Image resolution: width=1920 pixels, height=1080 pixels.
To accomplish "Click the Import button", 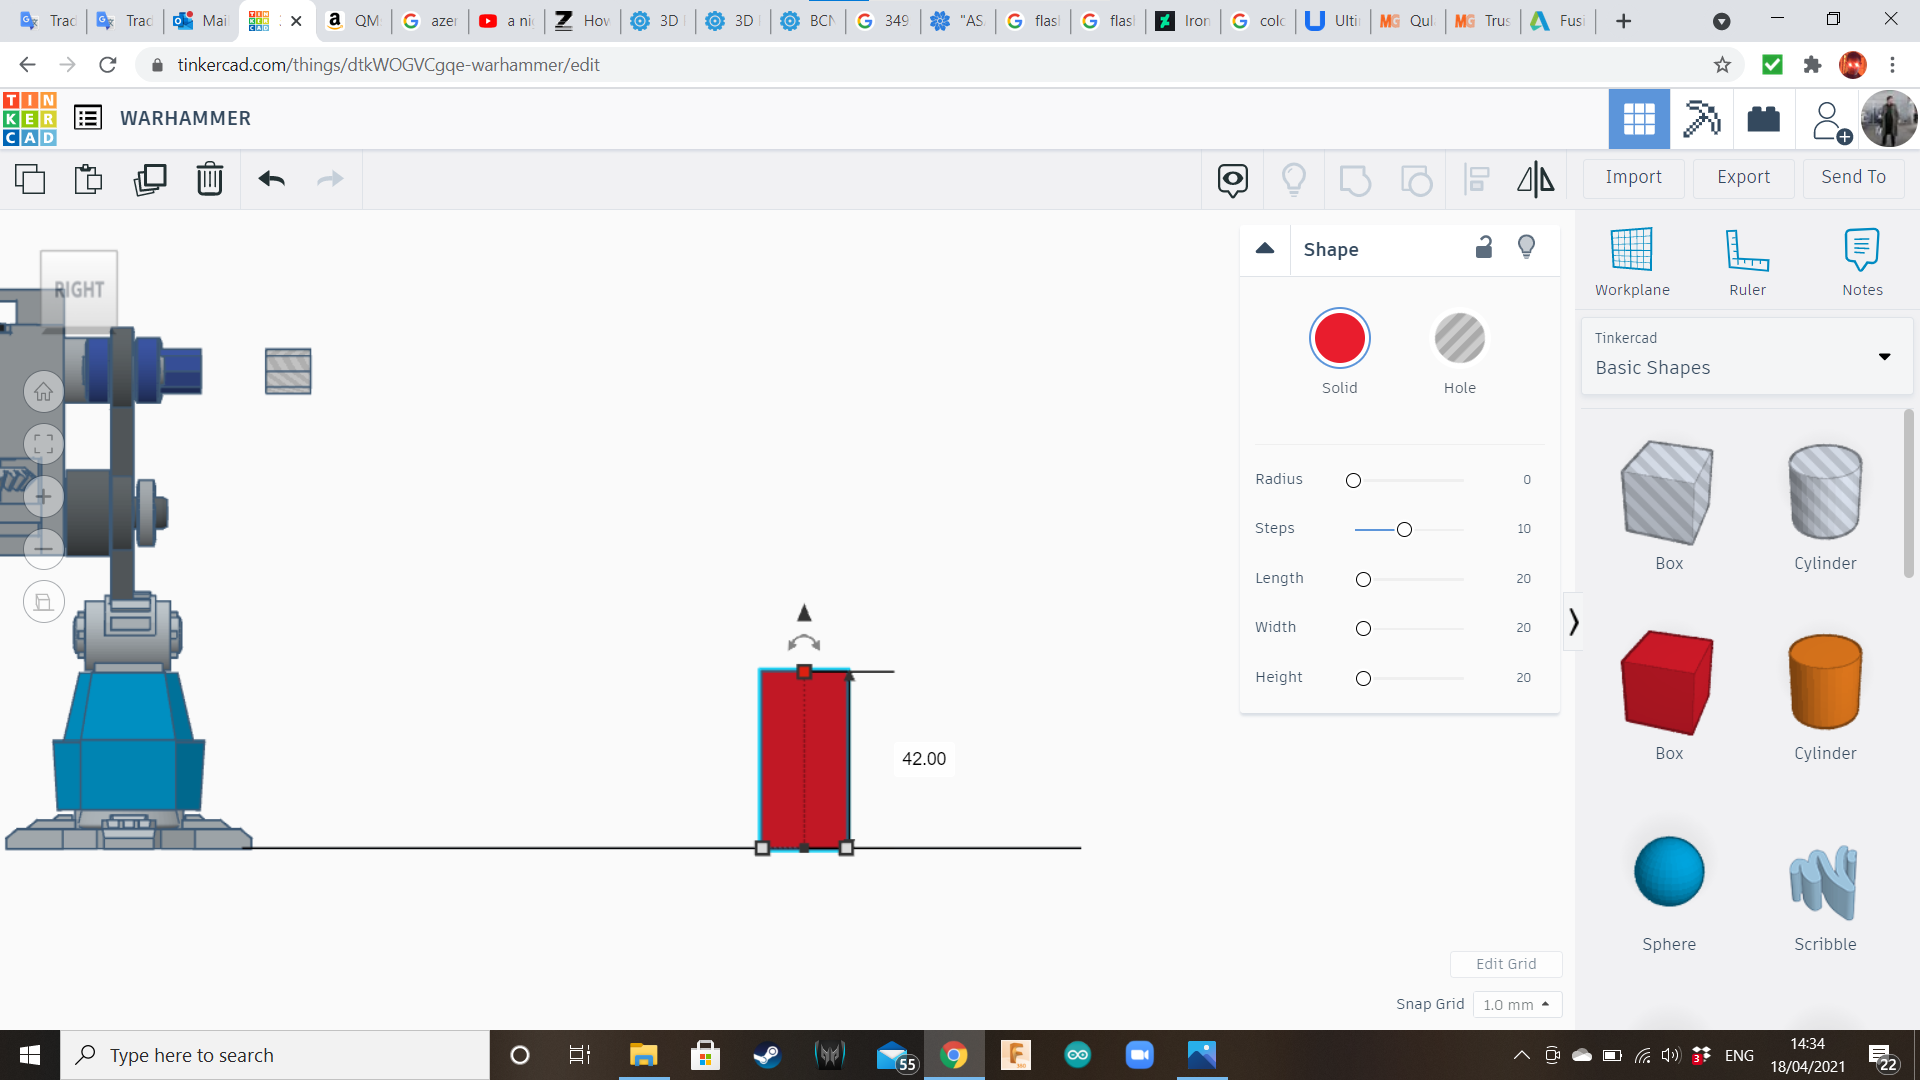I will pos(1633,177).
